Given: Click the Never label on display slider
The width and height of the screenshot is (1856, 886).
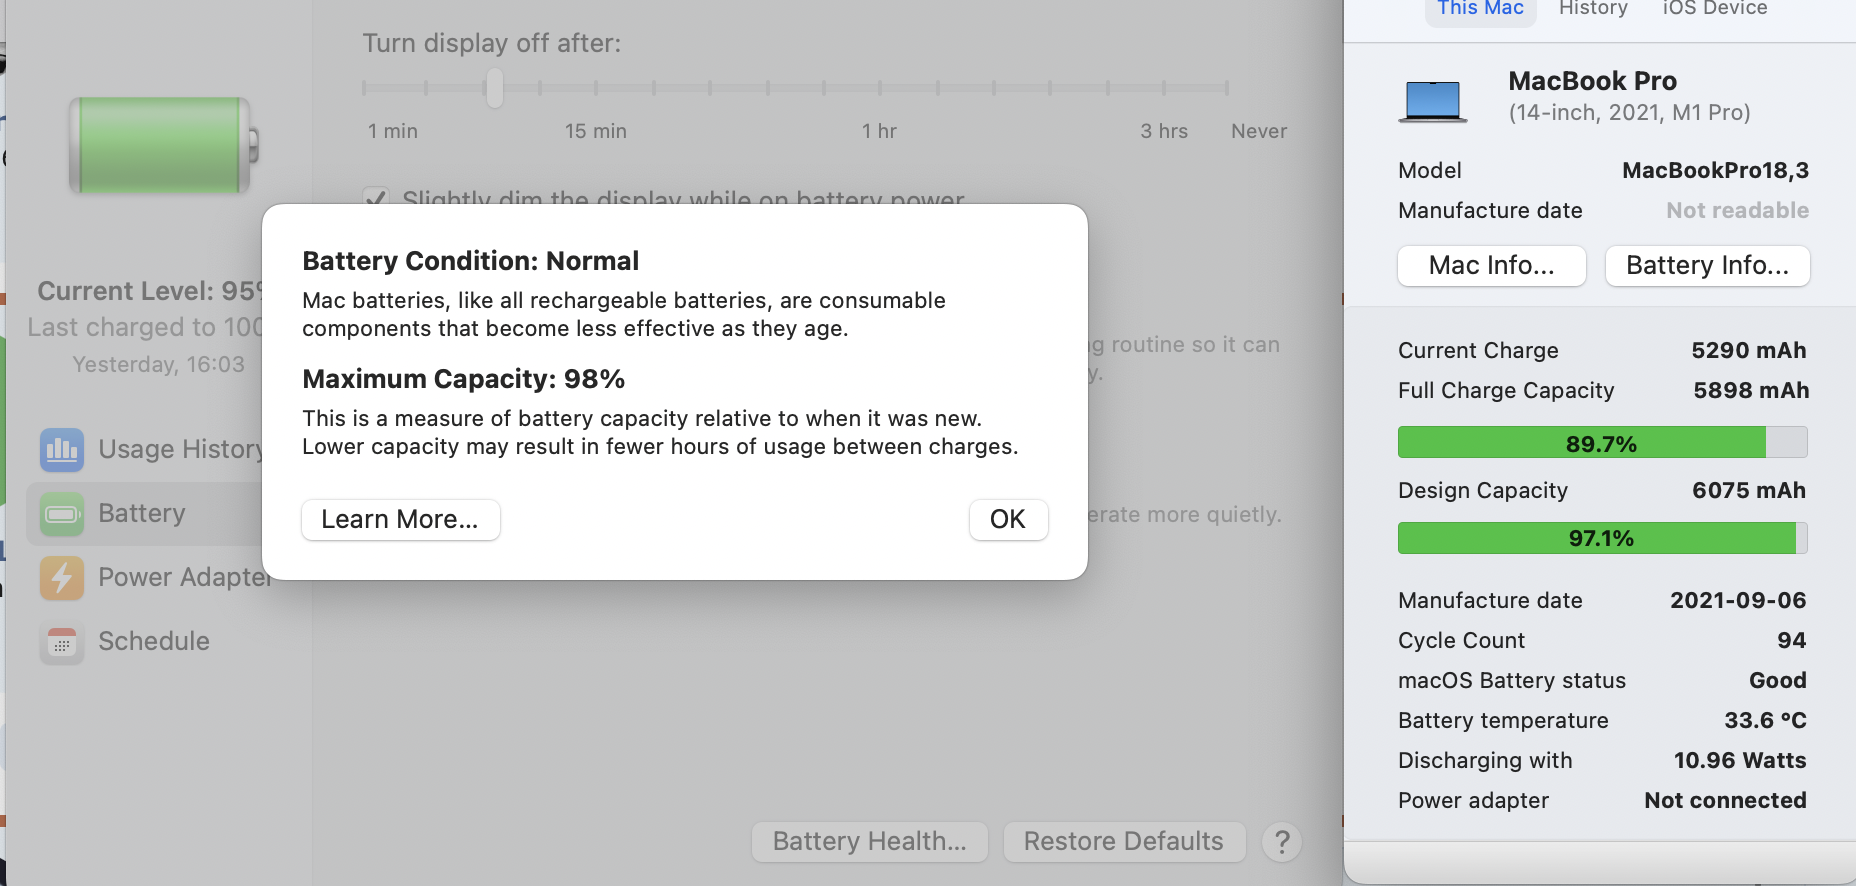Looking at the screenshot, I should (x=1259, y=131).
